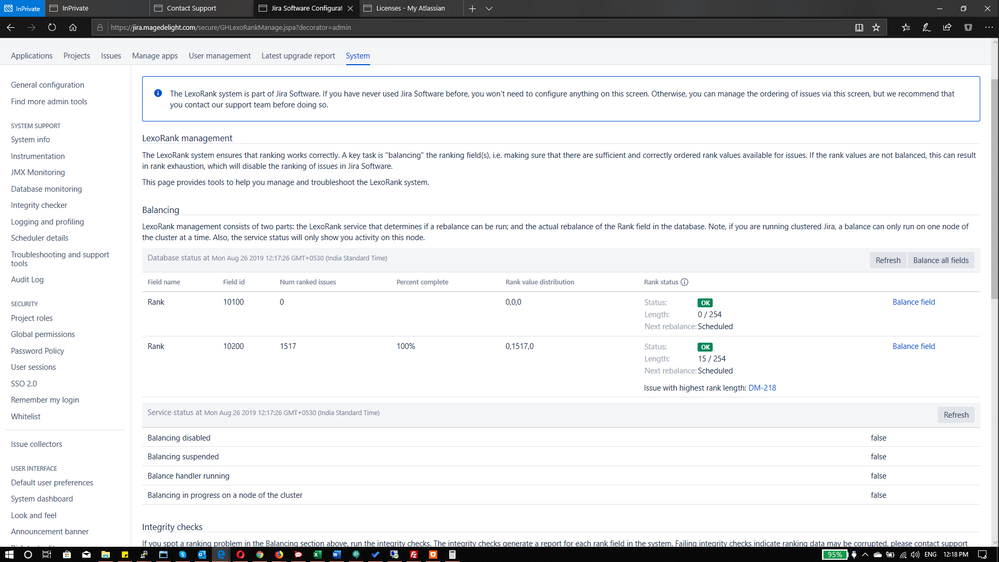This screenshot has width=999, height=562.
Task: Open File Explorer from taskbar
Action: pyautogui.click(x=105, y=554)
